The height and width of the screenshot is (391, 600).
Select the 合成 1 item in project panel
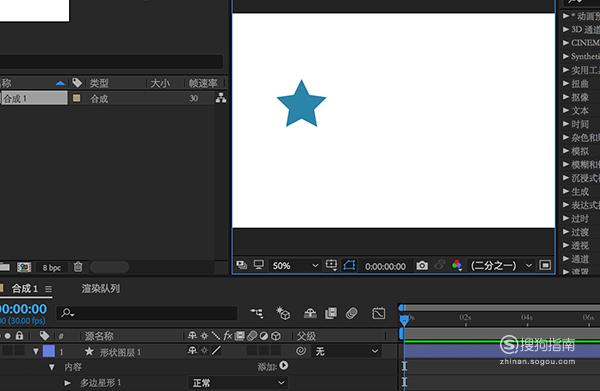point(34,98)
